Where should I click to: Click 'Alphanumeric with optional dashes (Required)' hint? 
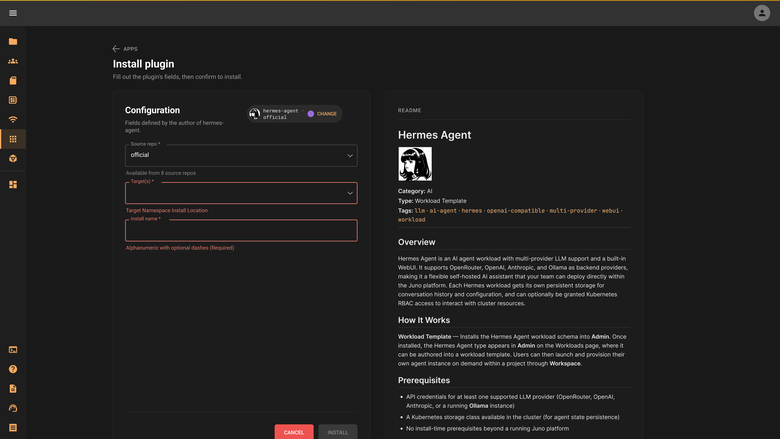click(180, 248)
